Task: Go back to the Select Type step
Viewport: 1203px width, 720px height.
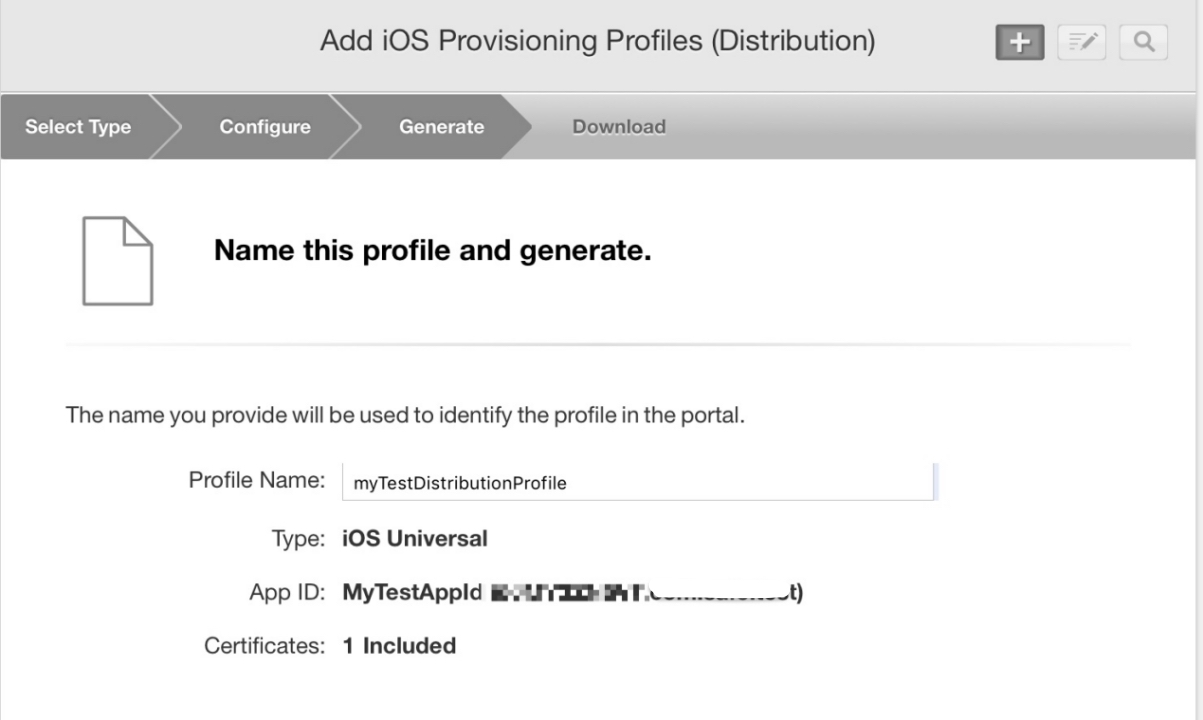Action: coord(77,127)
